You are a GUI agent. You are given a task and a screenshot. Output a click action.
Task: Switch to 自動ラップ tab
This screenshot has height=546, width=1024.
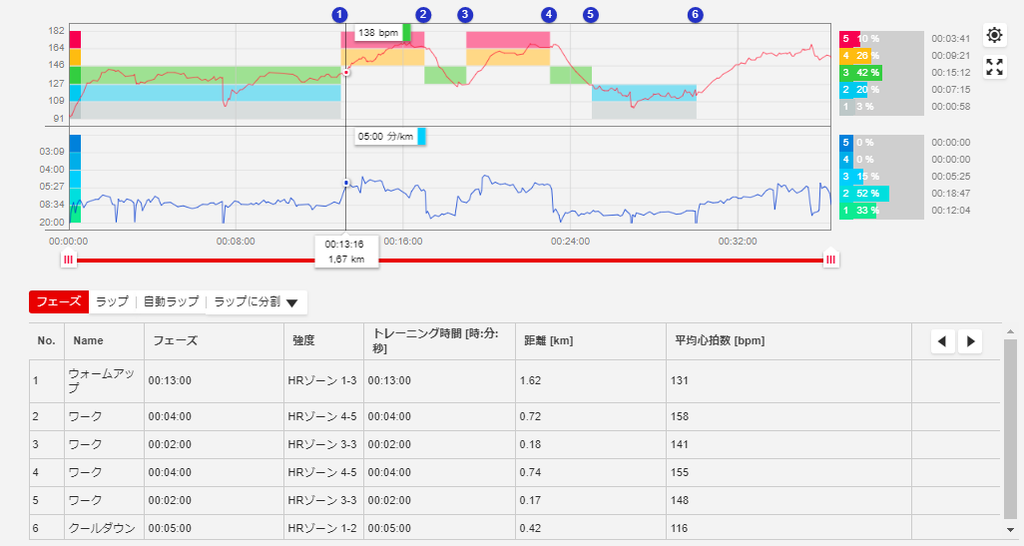pos(171,302)
